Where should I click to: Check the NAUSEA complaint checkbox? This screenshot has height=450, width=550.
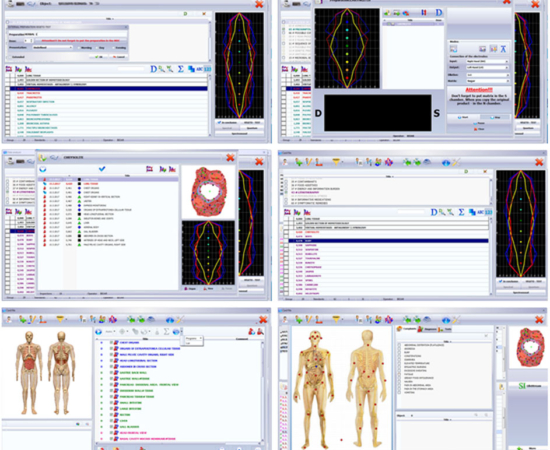[x=399, y=382]
